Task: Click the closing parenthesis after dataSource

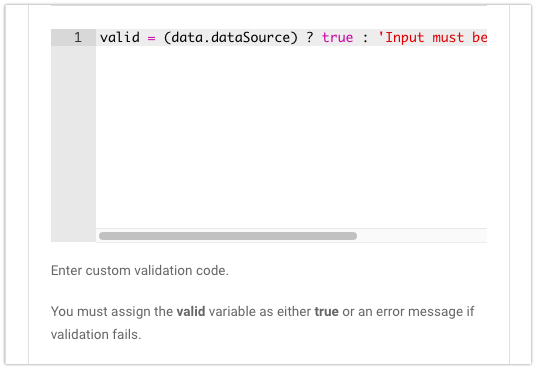Action: 294,37
